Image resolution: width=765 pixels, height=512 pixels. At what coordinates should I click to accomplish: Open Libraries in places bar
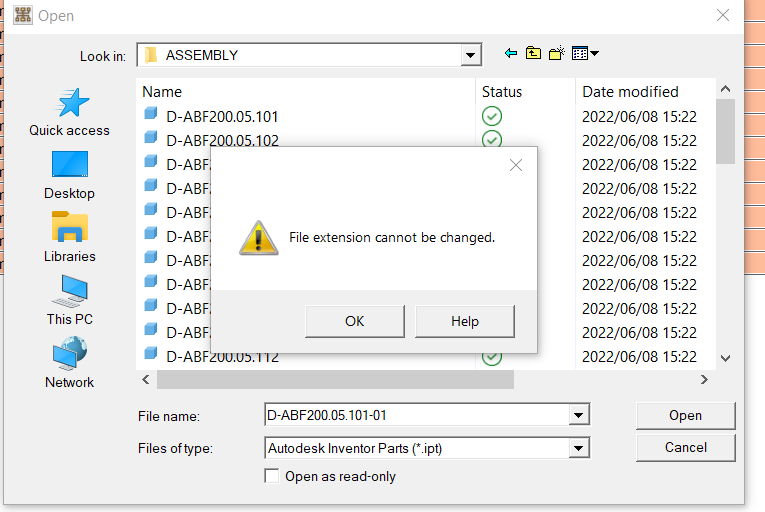69,237
